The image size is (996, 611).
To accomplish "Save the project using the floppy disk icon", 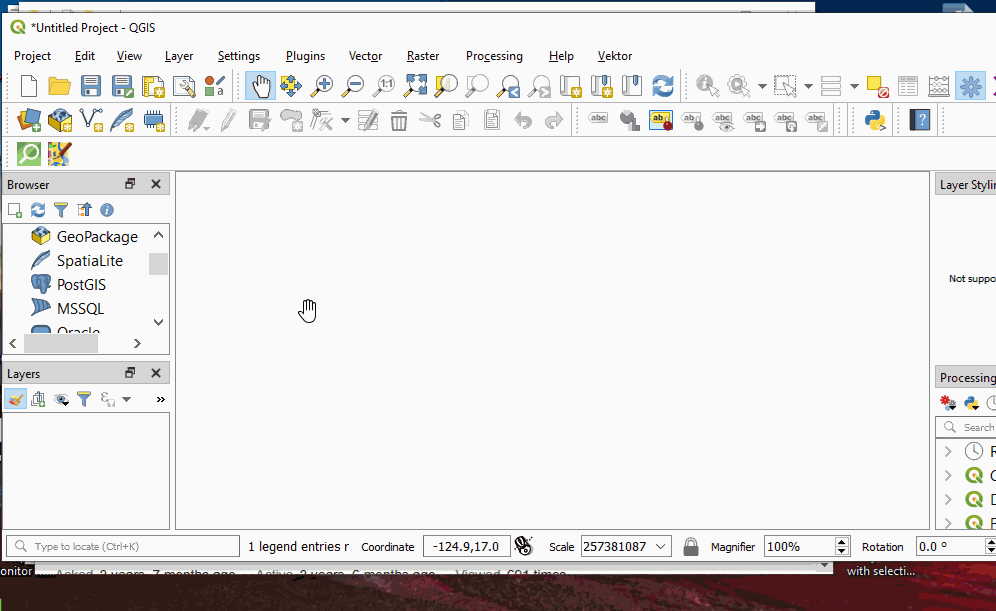I will 91,86.
